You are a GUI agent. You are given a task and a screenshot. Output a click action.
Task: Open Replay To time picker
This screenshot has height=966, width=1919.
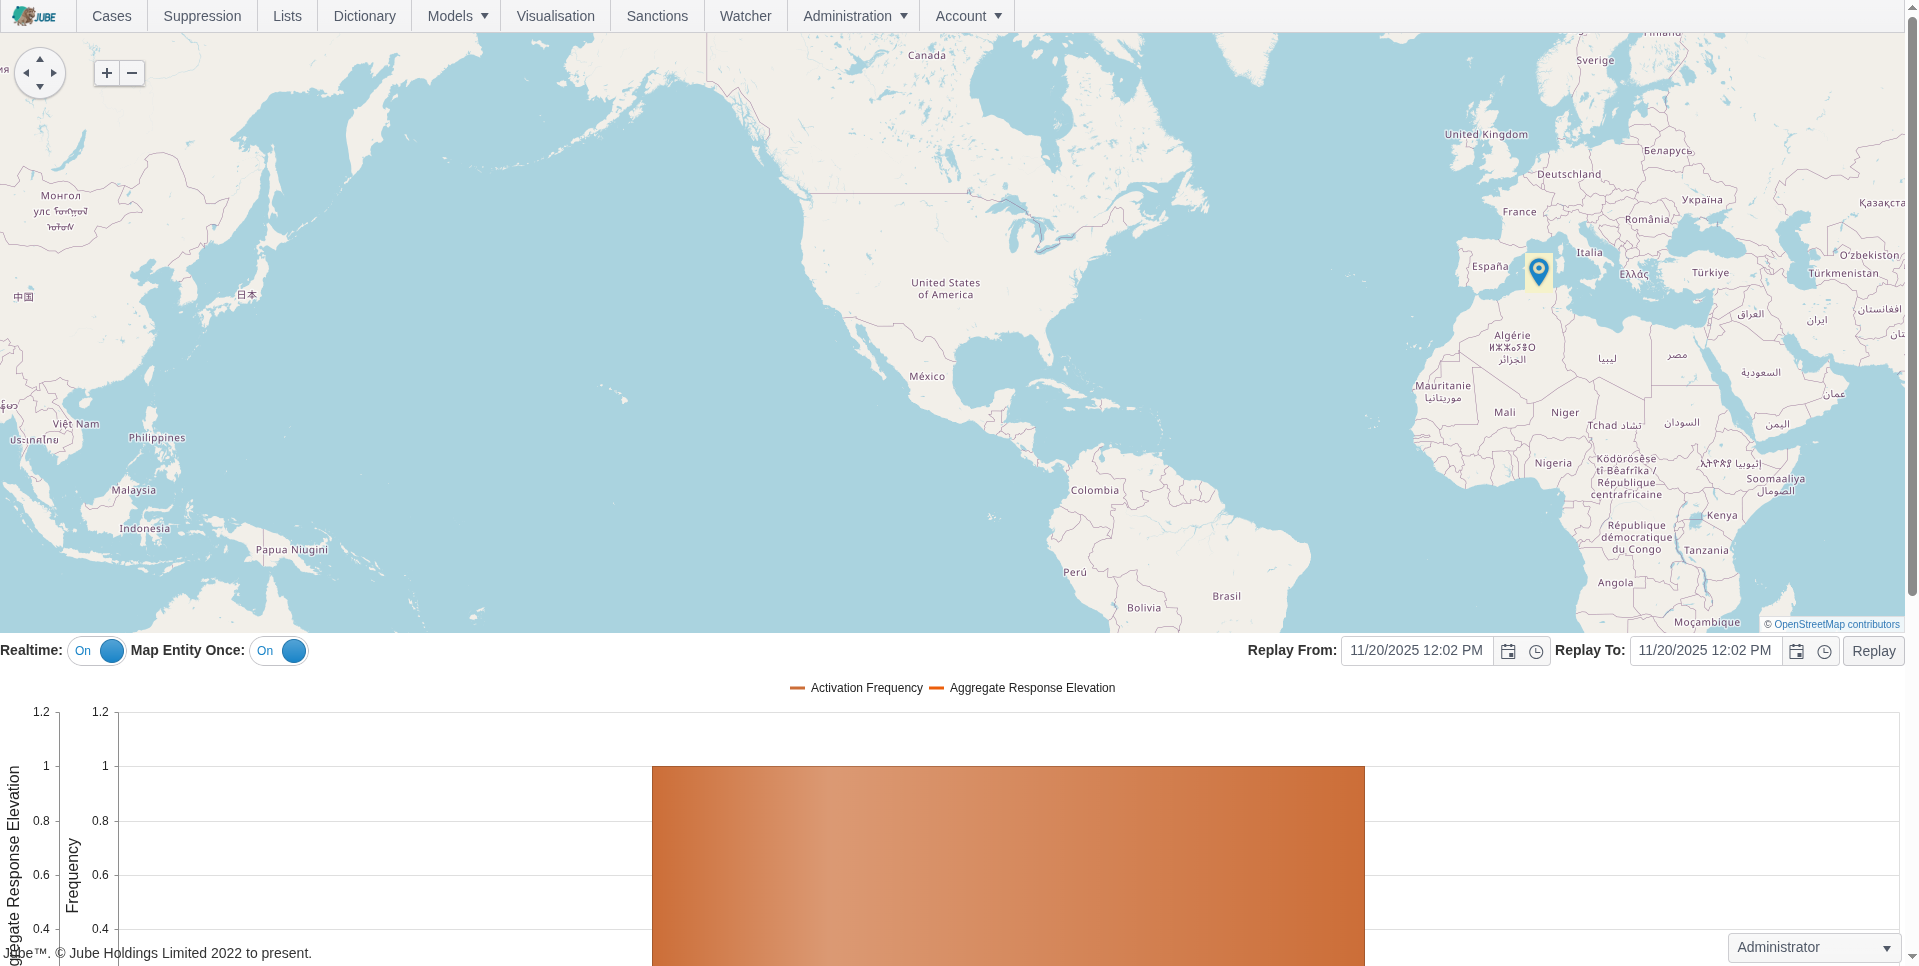pyautogui.click(x=1824, y=651)
